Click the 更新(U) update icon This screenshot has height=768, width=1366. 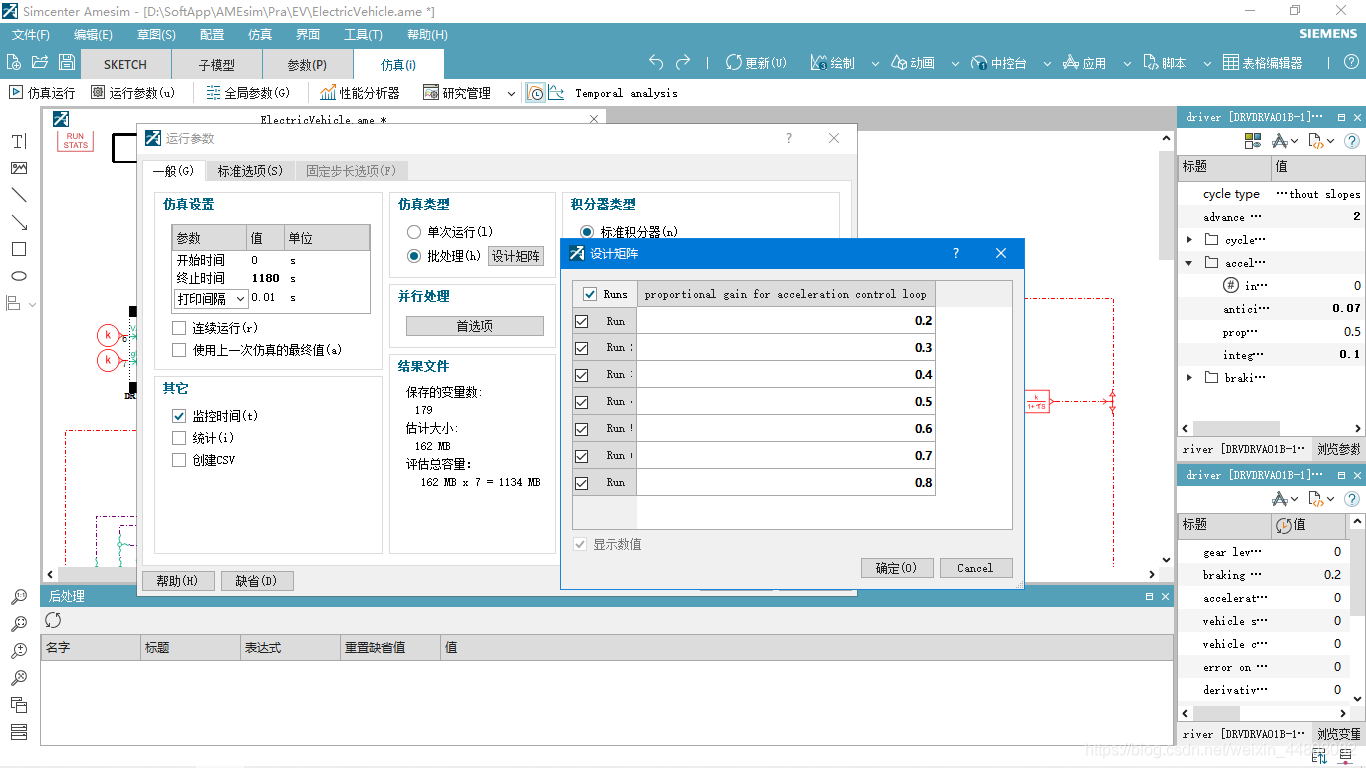pyautogui.click(x=757, y=63)
